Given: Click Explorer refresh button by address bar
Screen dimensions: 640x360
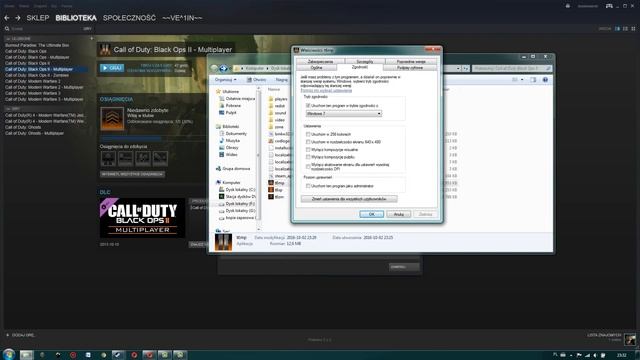Looking at the screenshot, I should point(465,69).
